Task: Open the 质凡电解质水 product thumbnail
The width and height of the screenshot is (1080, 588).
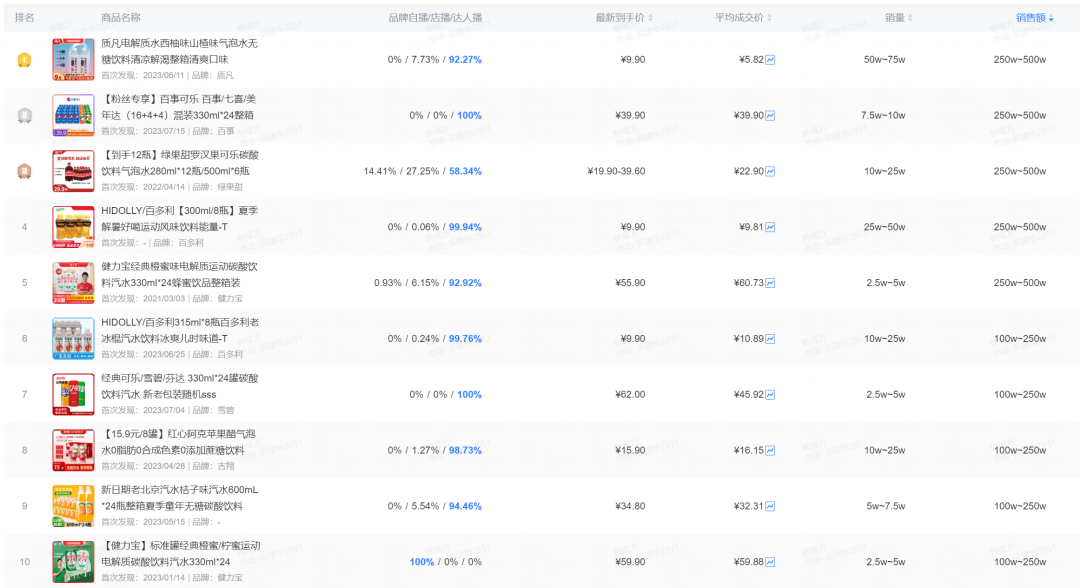Action: [x=73, y=59]
